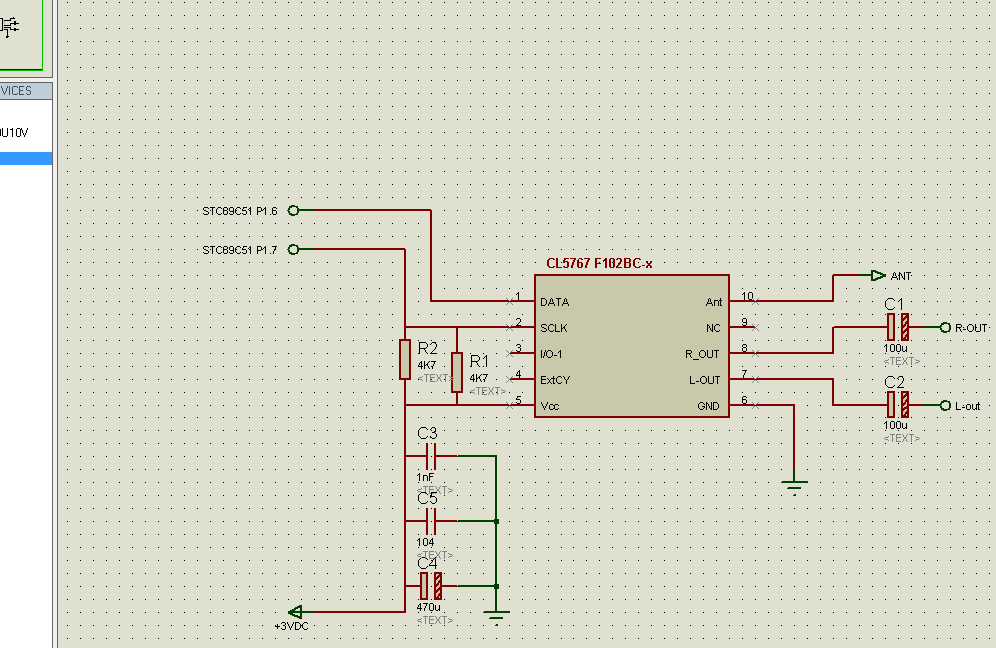Click the R-OUT terminal circle
This screenshot has width=996, height=648.
(945, 327)
